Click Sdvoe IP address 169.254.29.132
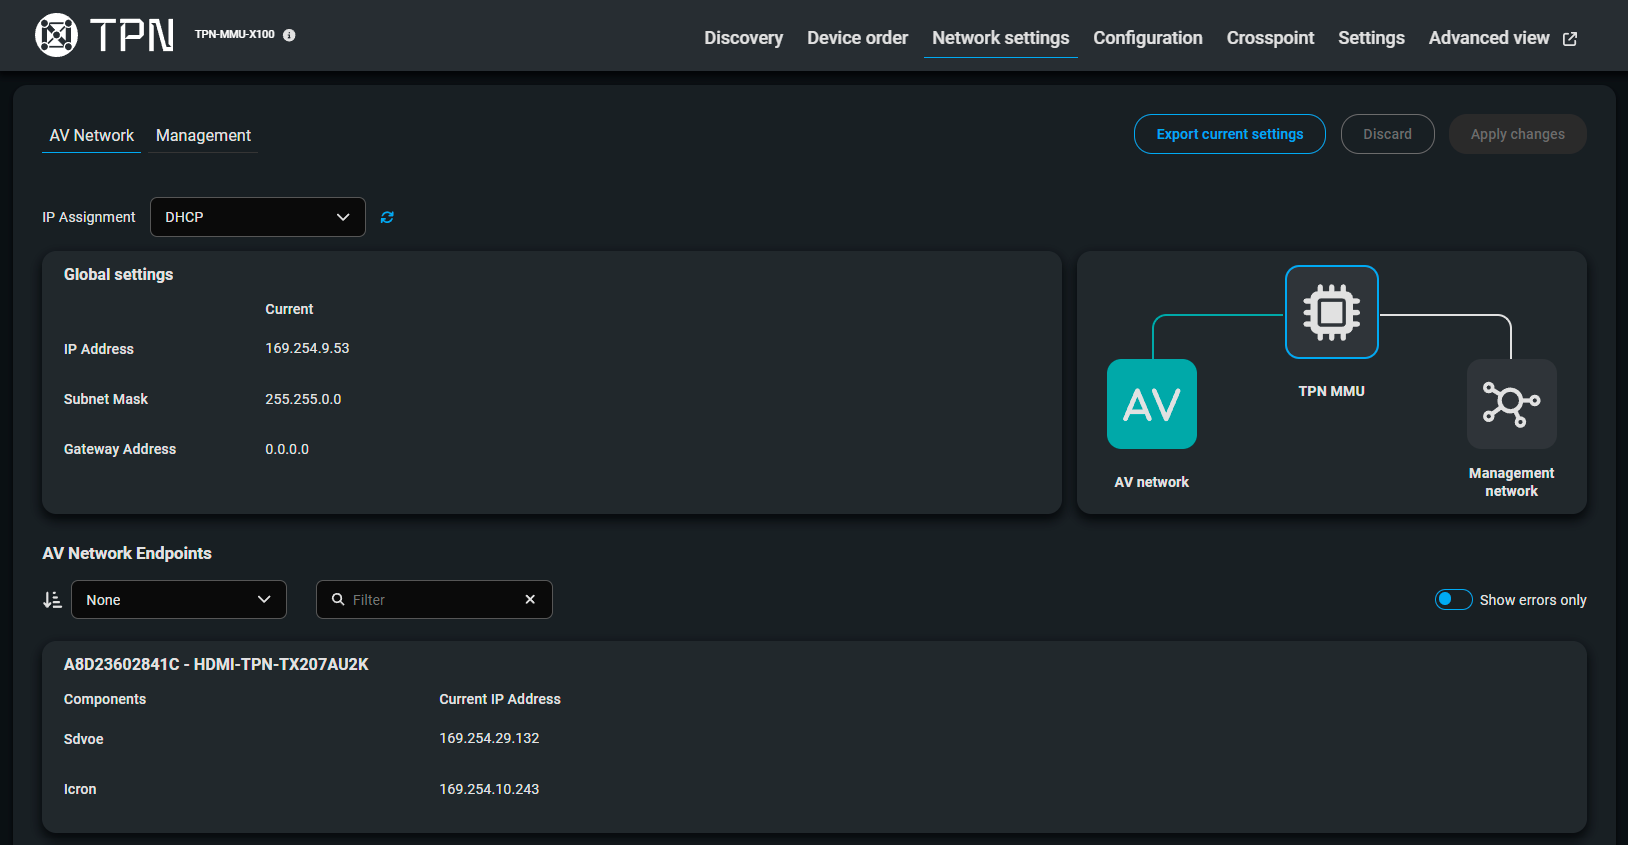This screenshot has height=845, width=1628. [x=489, y=738]
